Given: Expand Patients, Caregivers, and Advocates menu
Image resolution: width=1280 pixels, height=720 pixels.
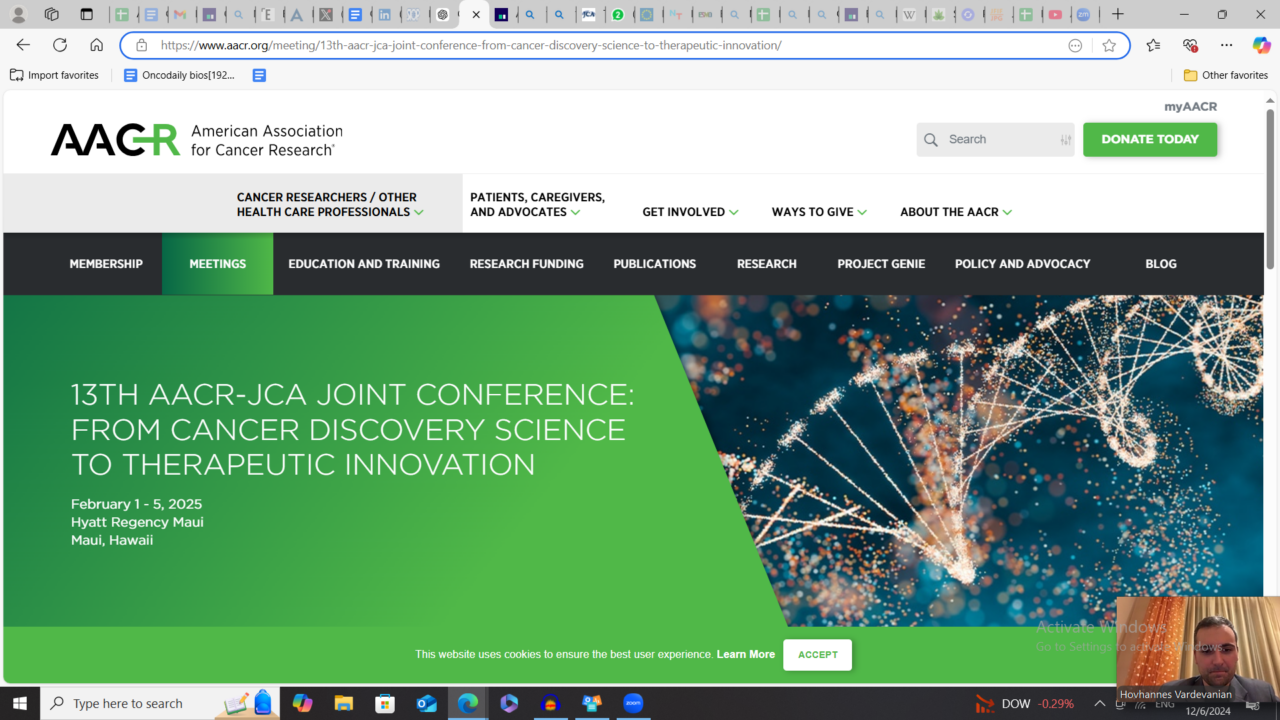Looking at the screenshot, I should pyautogui.click(x=538, y=204).
